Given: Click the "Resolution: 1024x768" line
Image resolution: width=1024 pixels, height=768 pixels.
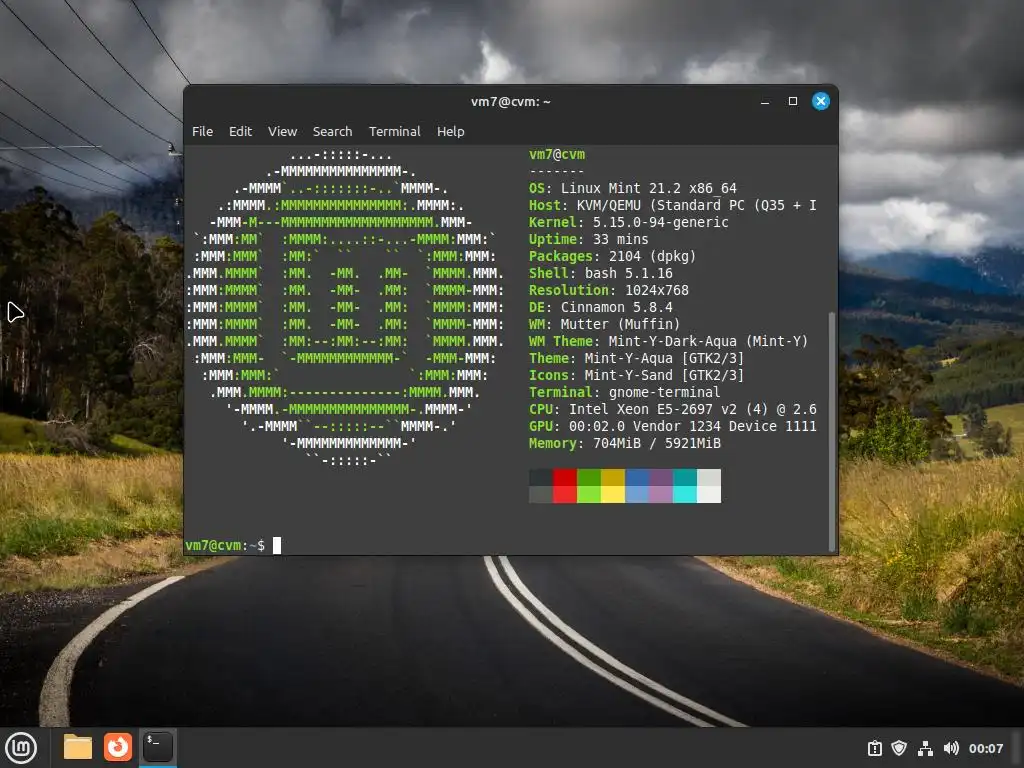Looking at the screenshot, I should coord(609,290).
